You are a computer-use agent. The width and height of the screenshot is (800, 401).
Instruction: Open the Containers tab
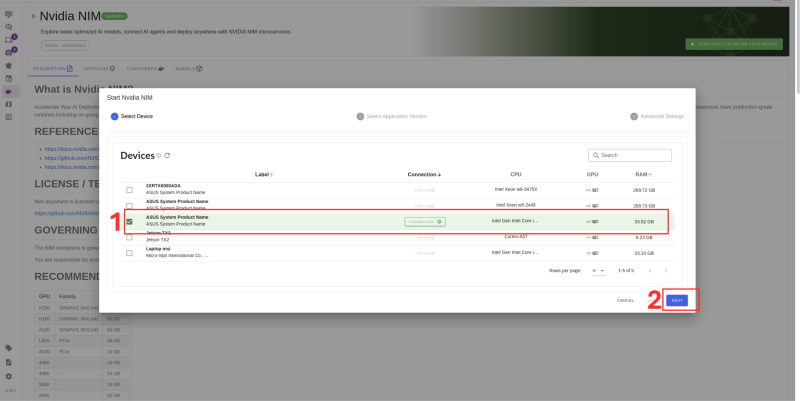pos(145,68)
